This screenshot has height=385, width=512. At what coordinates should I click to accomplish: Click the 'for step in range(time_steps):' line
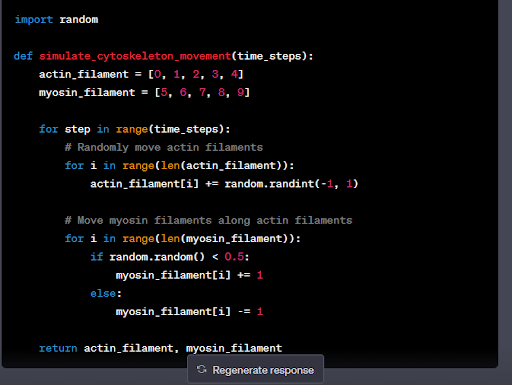[x=134, y=129]
